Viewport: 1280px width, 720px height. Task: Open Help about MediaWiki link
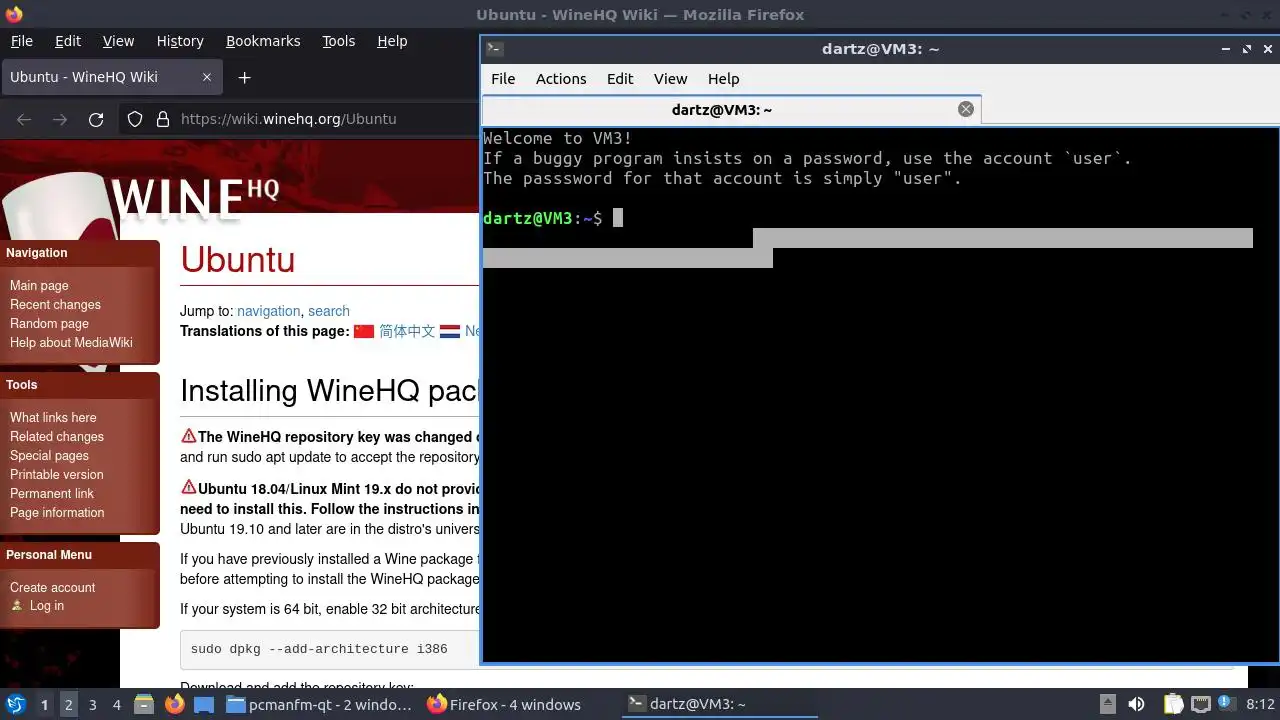tap(71, 342)
